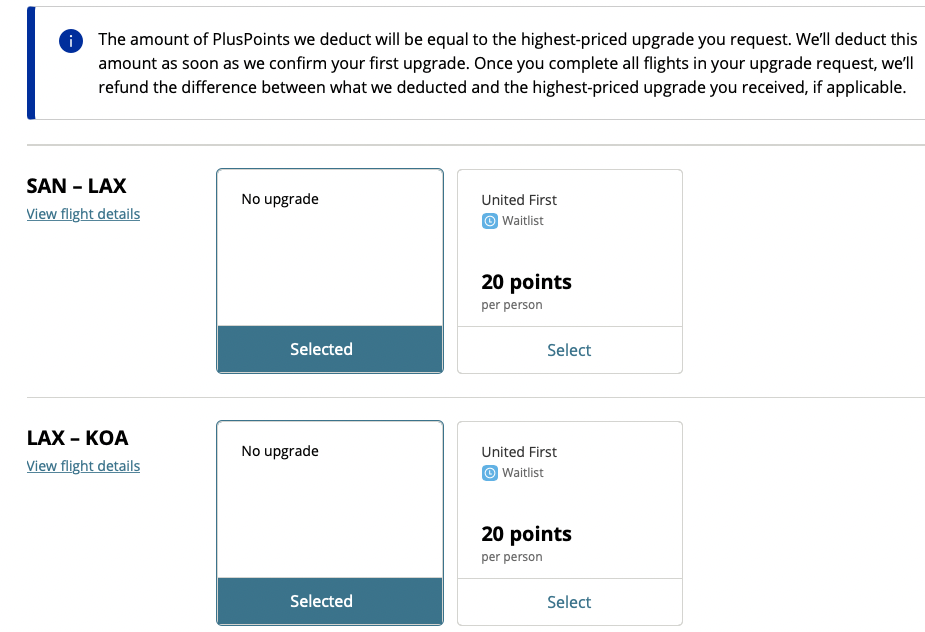Select United First upgrade for SAN – LAX
925x632 pixels.
click(x=569, y=350)
